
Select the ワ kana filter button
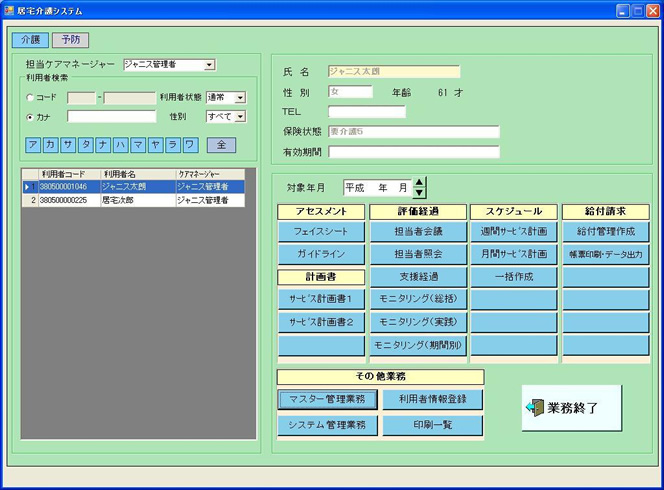(190, 145)
